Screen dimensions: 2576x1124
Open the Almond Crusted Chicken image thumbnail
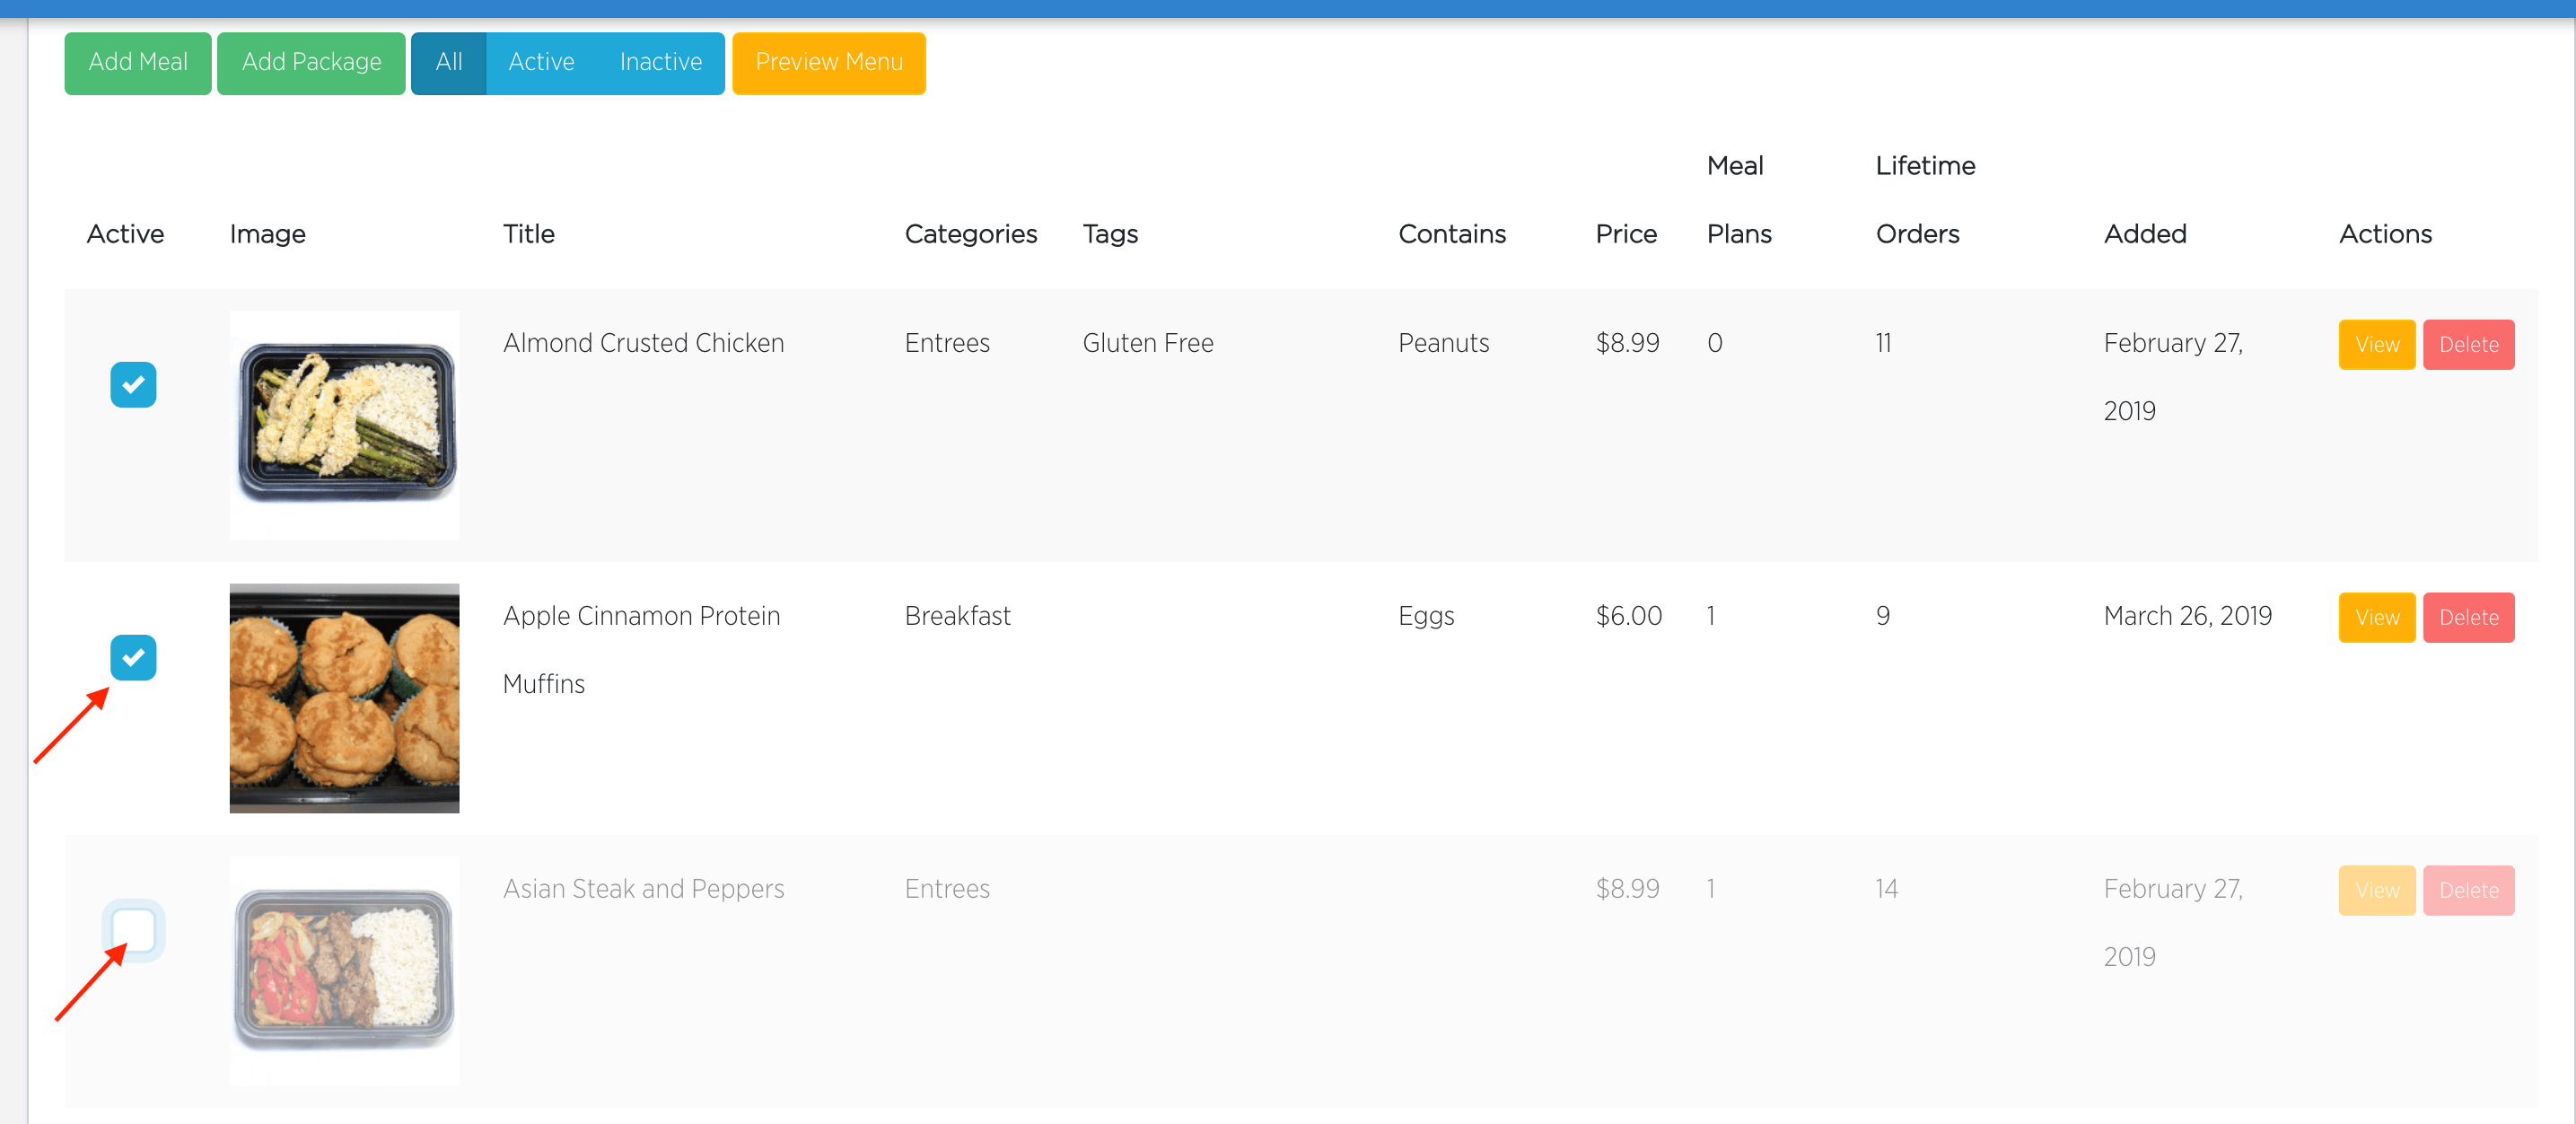pos(345,425)
